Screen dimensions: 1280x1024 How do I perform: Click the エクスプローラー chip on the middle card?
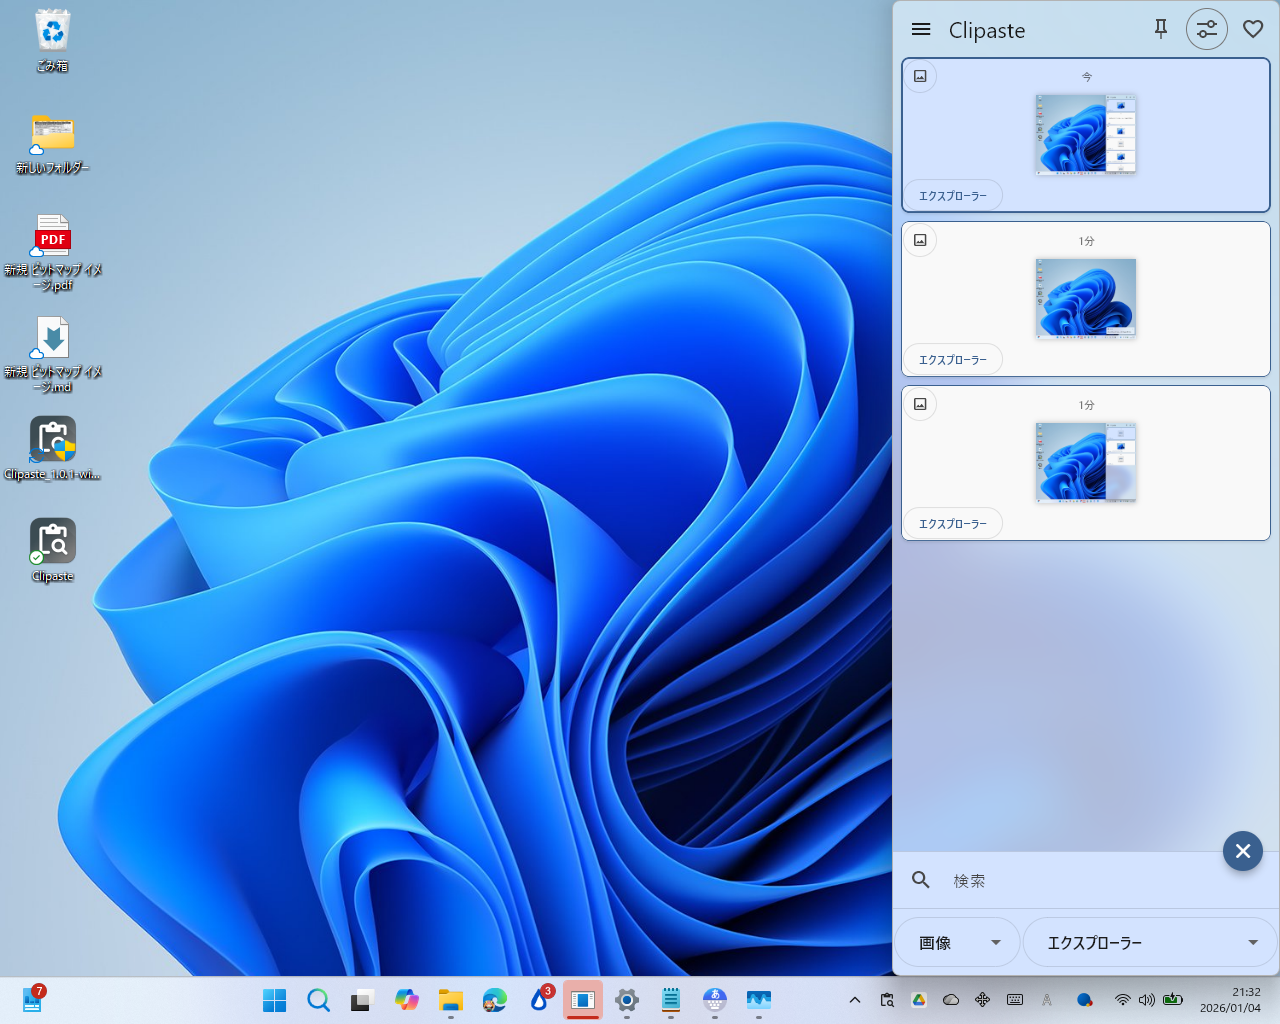tap(953, 360)
